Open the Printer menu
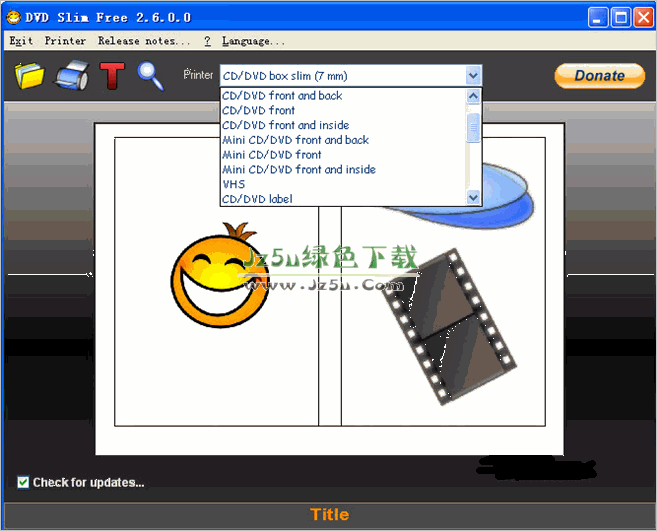Screen dimensions: 657x531 [65, 41]
